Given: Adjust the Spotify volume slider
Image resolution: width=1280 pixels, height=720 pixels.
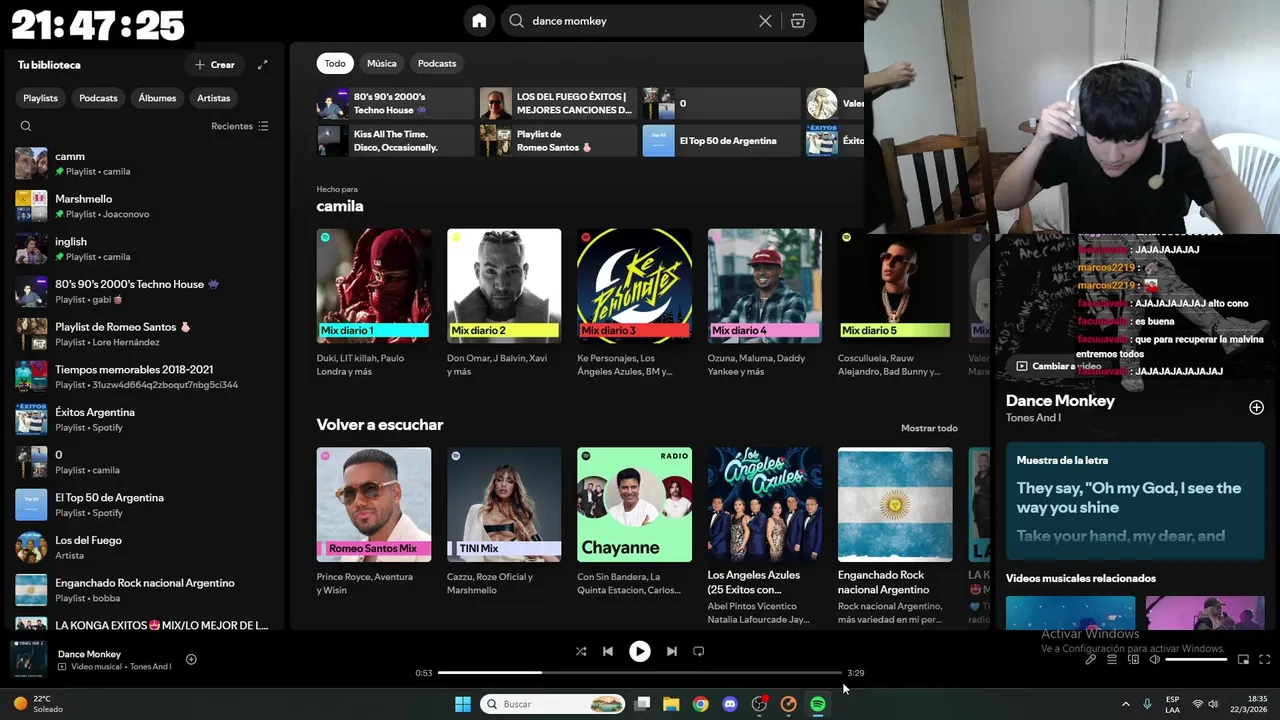Looking at the screenshot, I should click(1196, 660).
